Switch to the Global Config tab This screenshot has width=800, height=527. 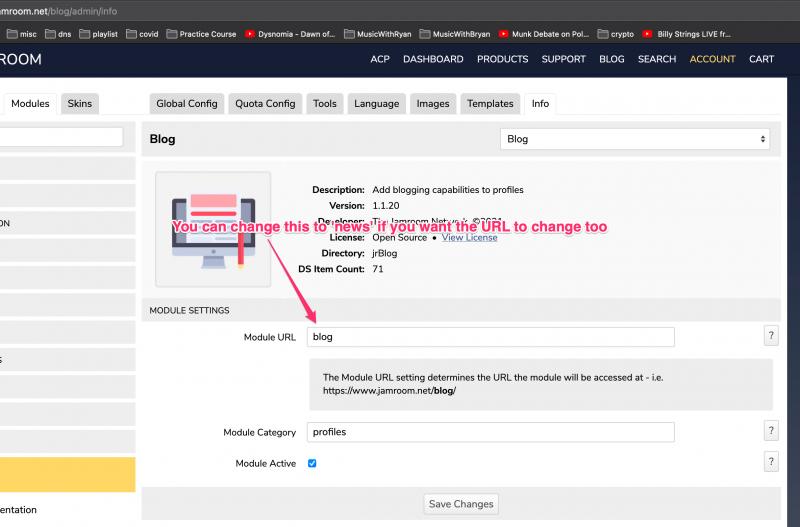[186, 103]
